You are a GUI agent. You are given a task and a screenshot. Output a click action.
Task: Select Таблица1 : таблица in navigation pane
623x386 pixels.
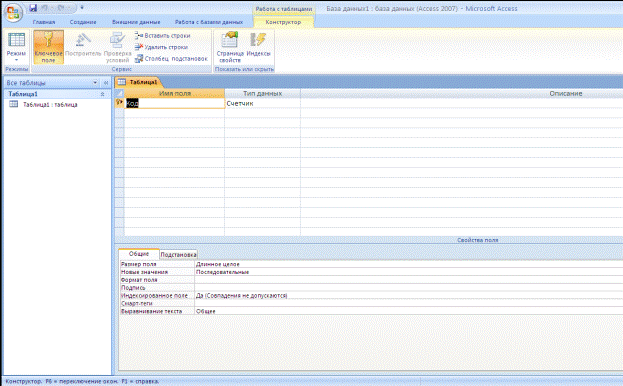click(50, 104)
